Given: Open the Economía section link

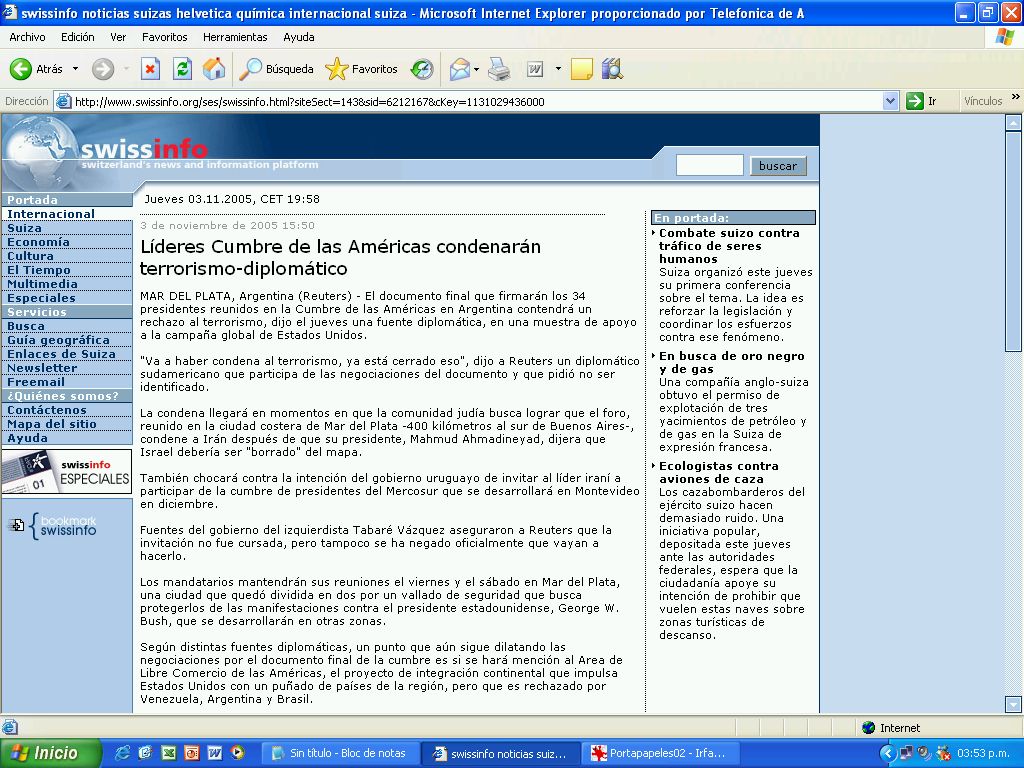Looking at the screenshot, I should pyautogui.click(x=39, y=242).
